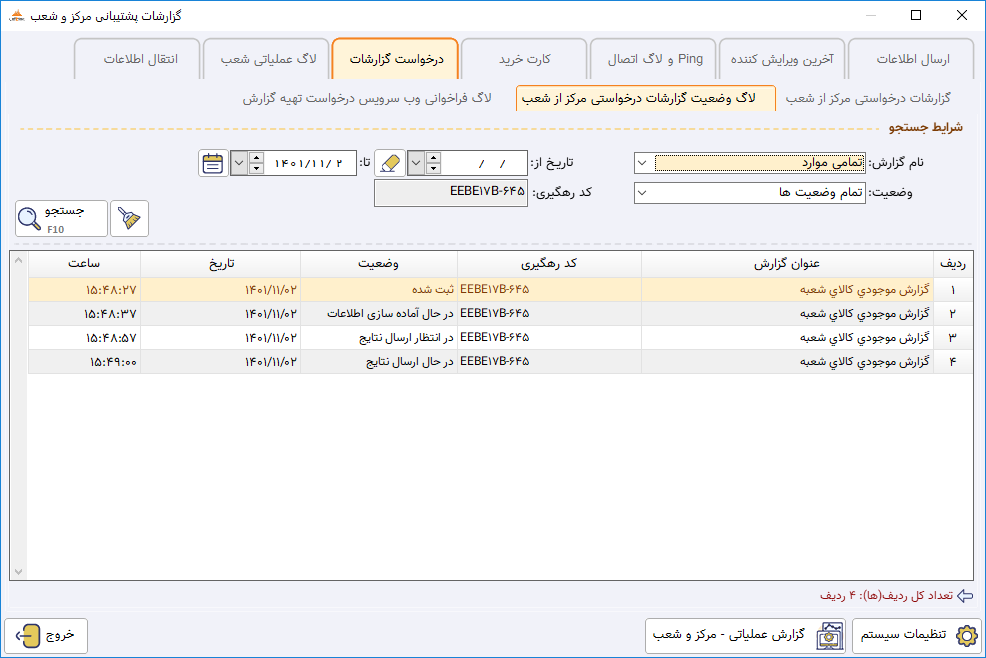Select the 'گزارشات درخواستی مرکز از شعب' sub-tab
Viewport: 986px width, 658px height.
pos(868,98)
